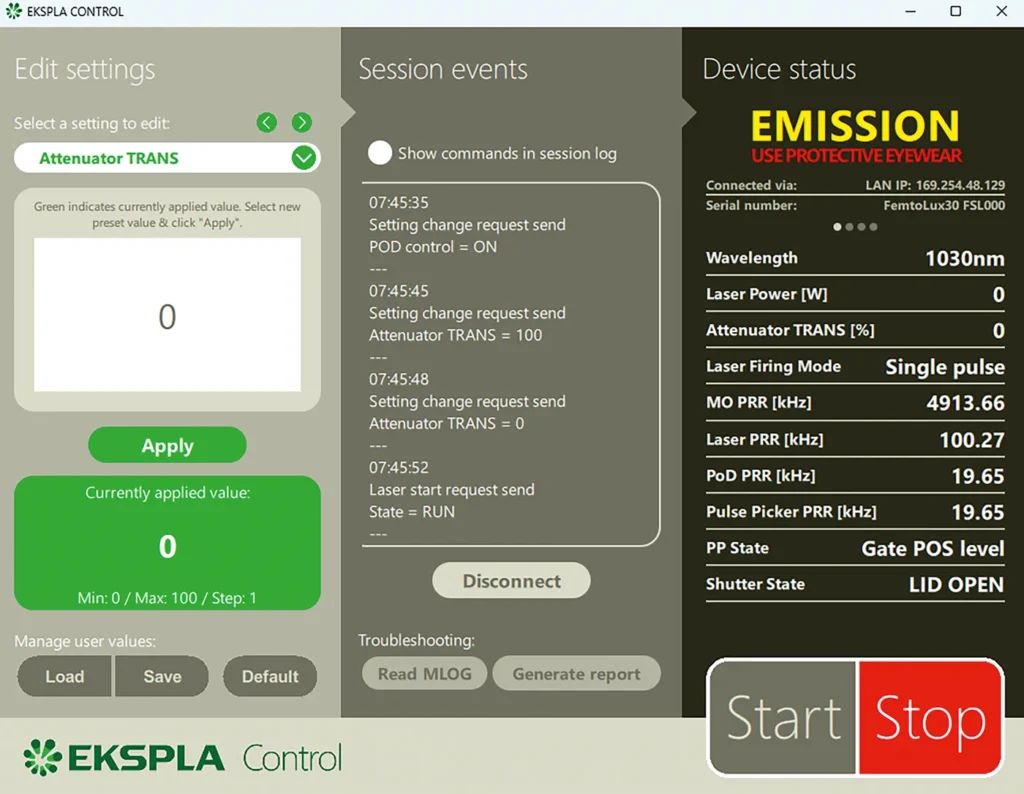Navigate to next setting with green right arrow
Image resolution: width=1024 pixels, height=794 pixels.
(x=301, y=122)
